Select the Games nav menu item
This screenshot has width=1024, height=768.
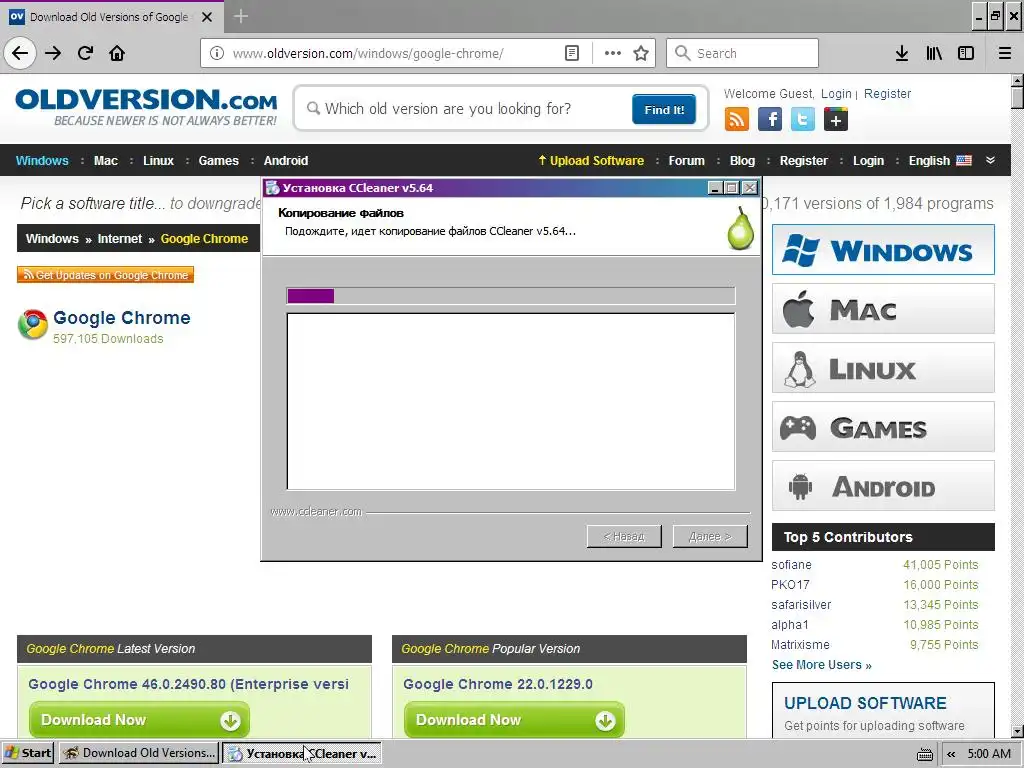pyautogui.click(x=219, y=161)
